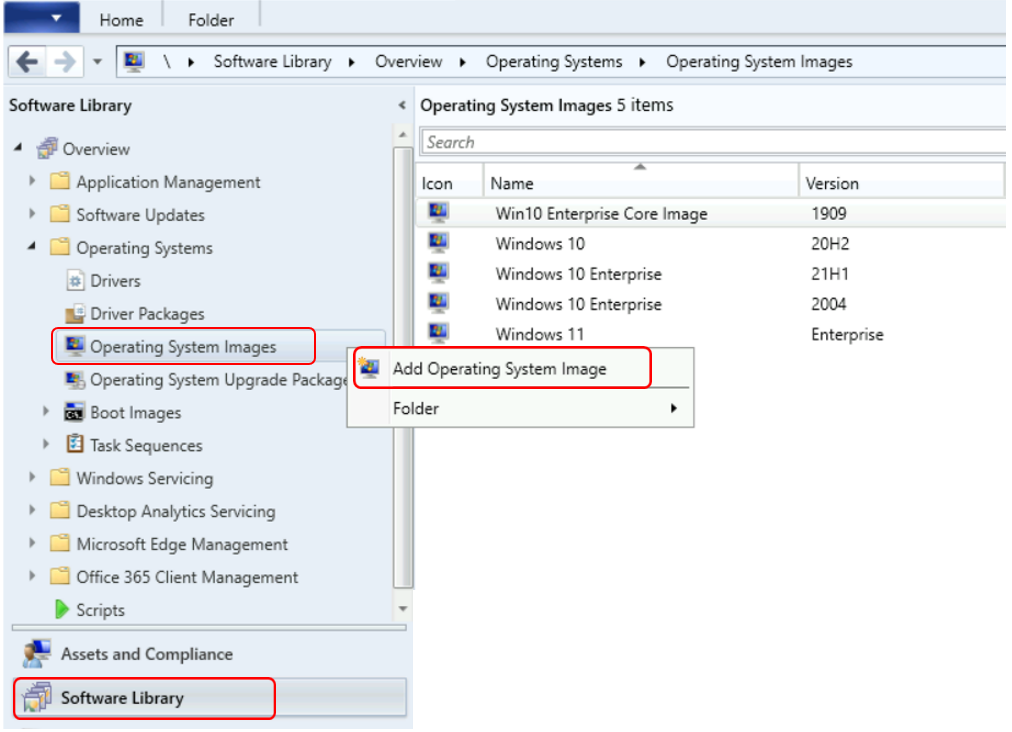Collapse the Operating Systems folder
This screenshot has width=1012, height=732.
tap(32, 246)
